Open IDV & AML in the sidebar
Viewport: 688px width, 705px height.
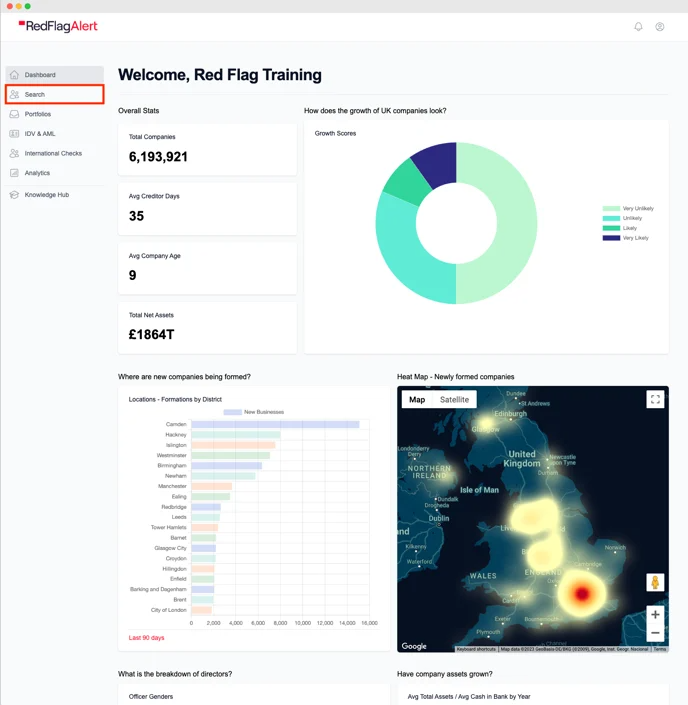click(x=54, y=134)
